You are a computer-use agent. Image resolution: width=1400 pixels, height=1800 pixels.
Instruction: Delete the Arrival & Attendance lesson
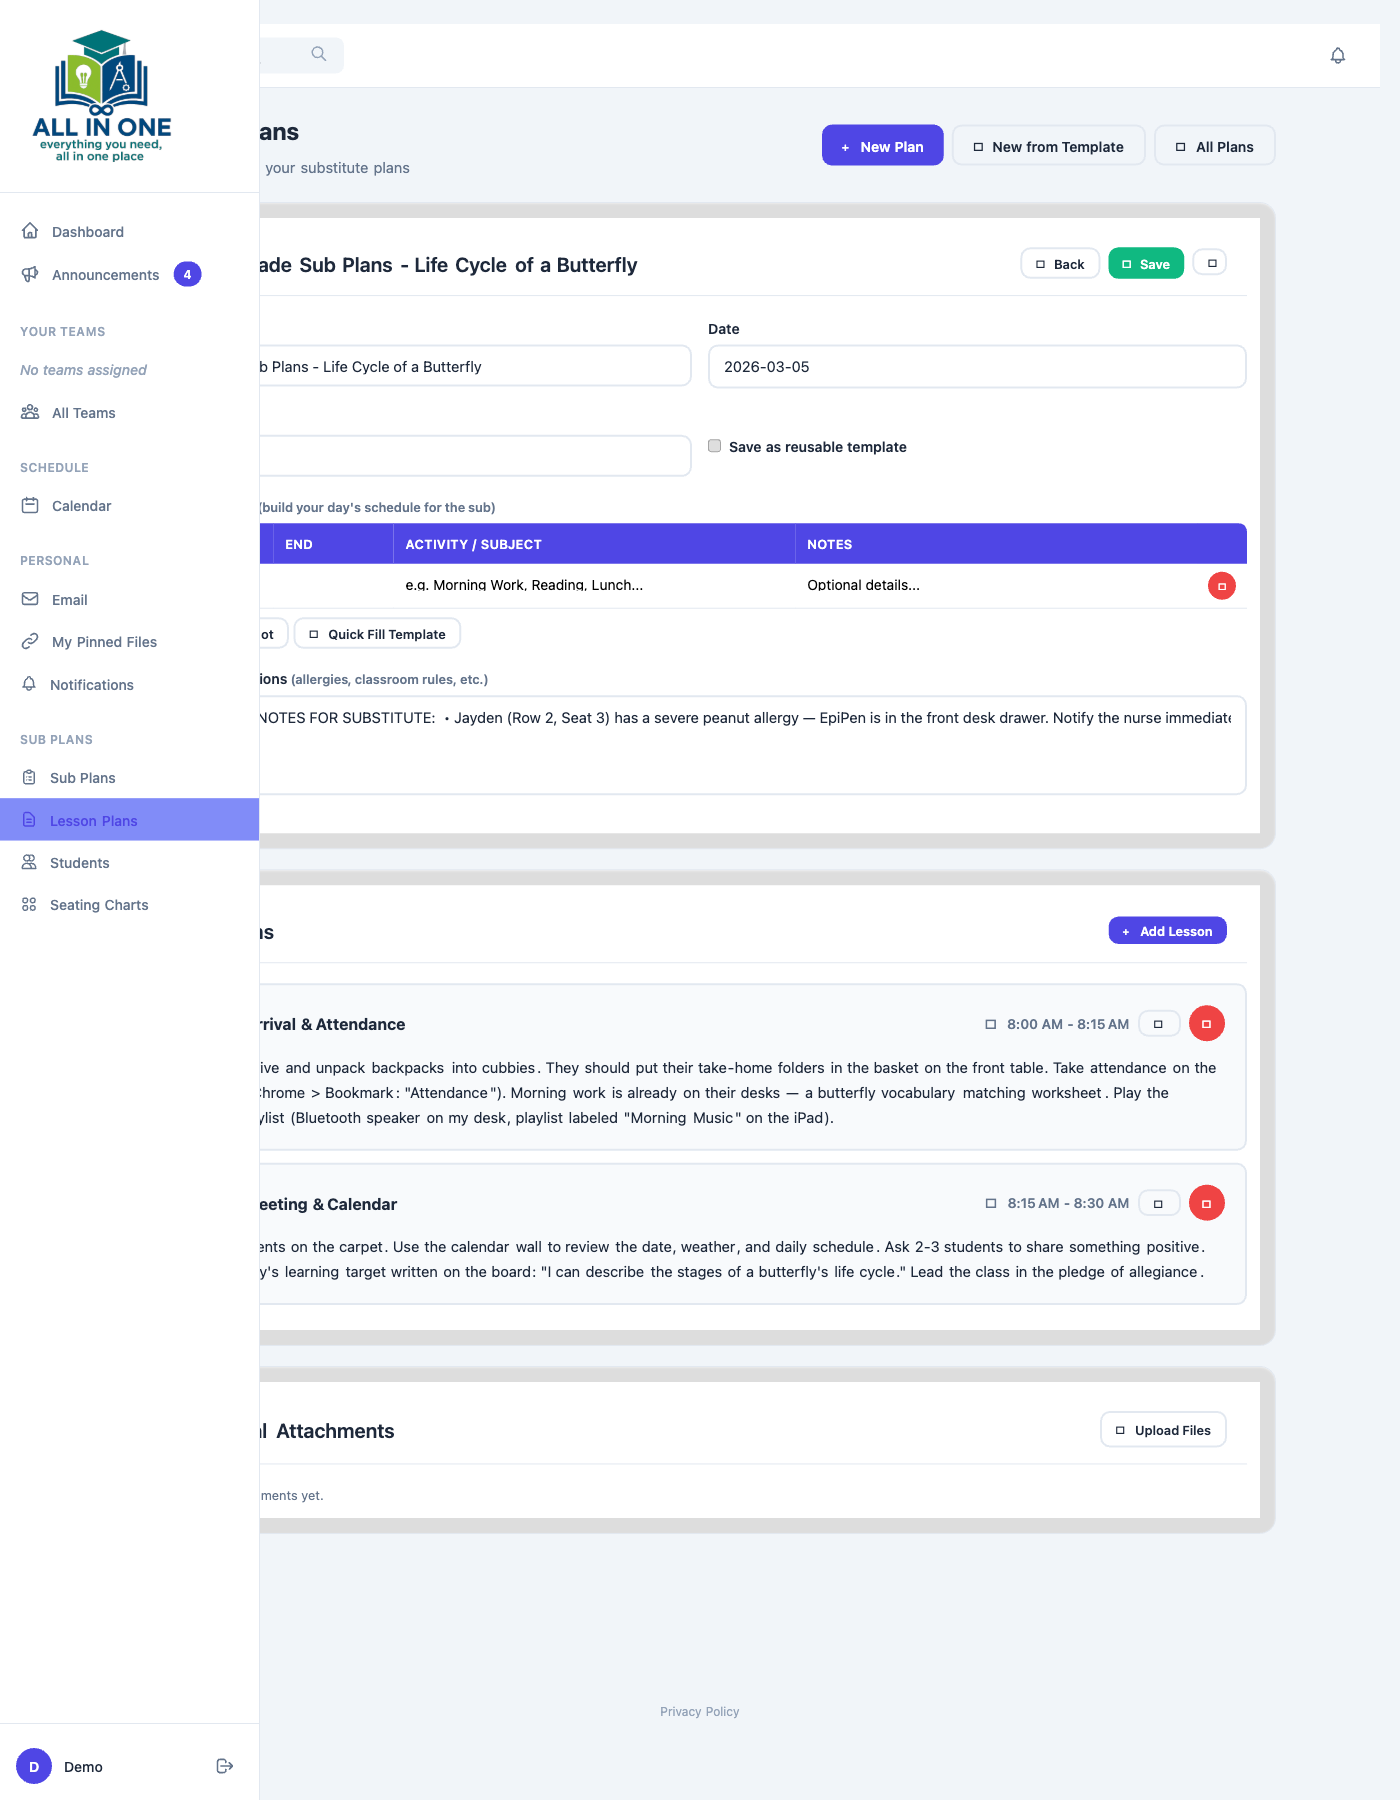1206,1024
